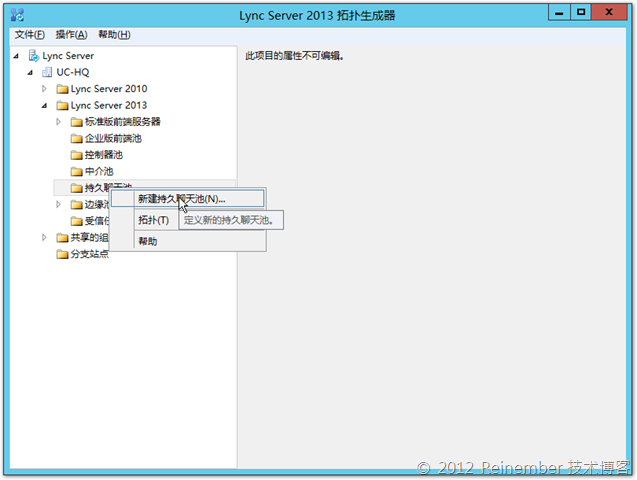The width and height of the screenshot is (637, 480).
Task: Expand the 标准版前端服务器 node
Action: [x=58, y=121]
